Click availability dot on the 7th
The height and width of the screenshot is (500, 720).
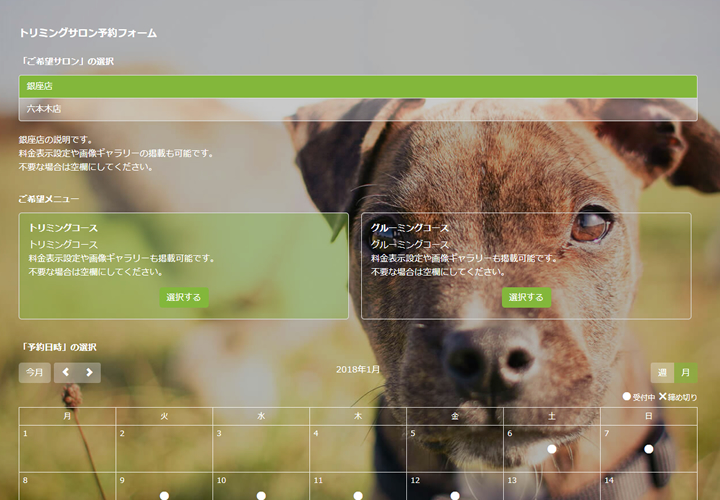648,449
